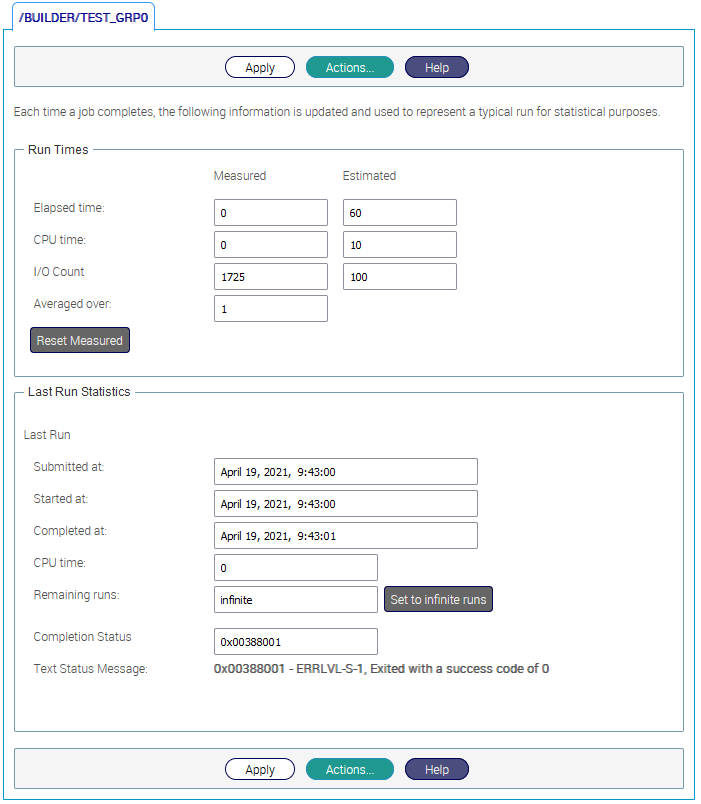Image resolution: width=701 pixels, height=804 pixels.
Task: Open Help from the top button bar
Action: point(436,68)
